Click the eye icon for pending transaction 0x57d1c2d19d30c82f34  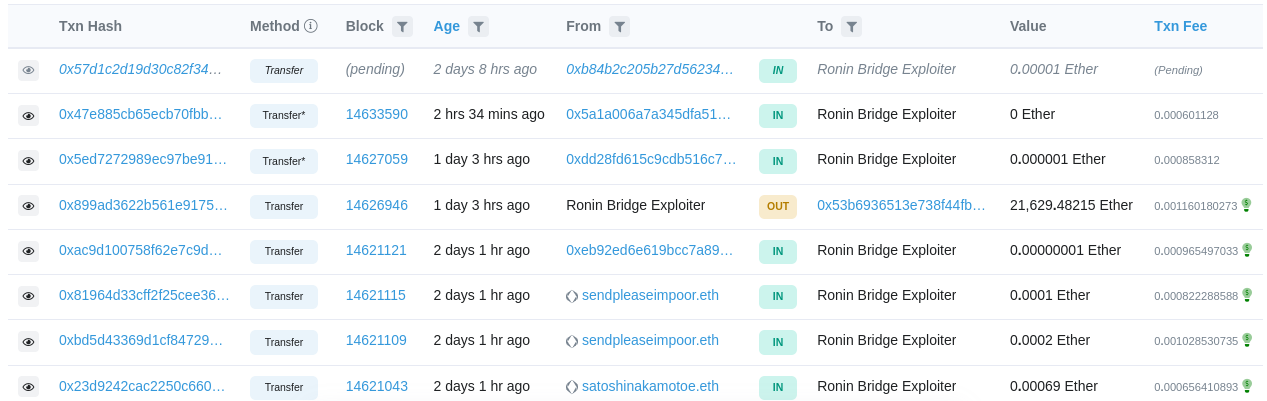click(28, 70)
